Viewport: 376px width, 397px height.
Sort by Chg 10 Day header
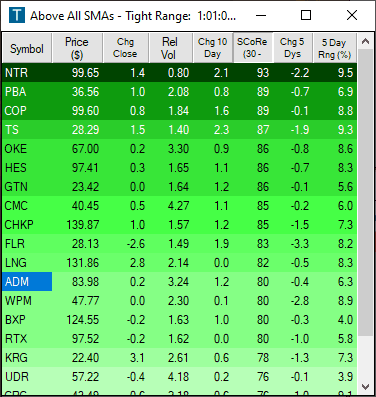(x=212, y=48)
